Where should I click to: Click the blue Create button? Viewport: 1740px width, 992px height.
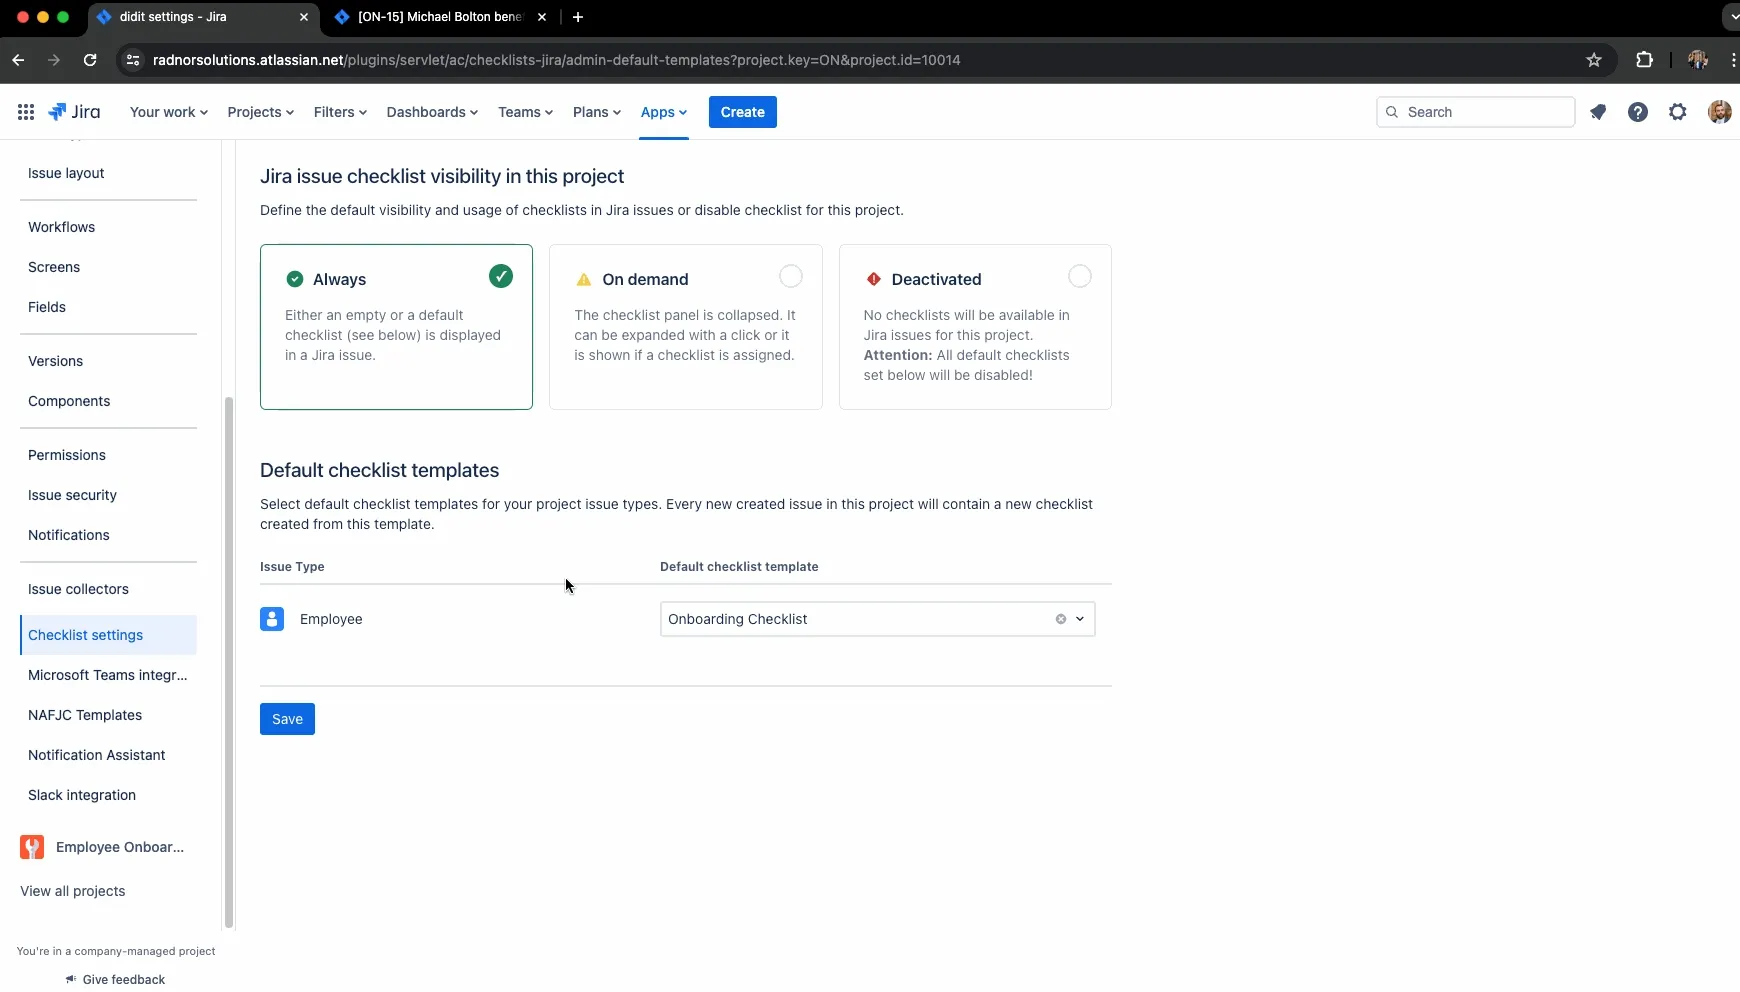[743, 112]
